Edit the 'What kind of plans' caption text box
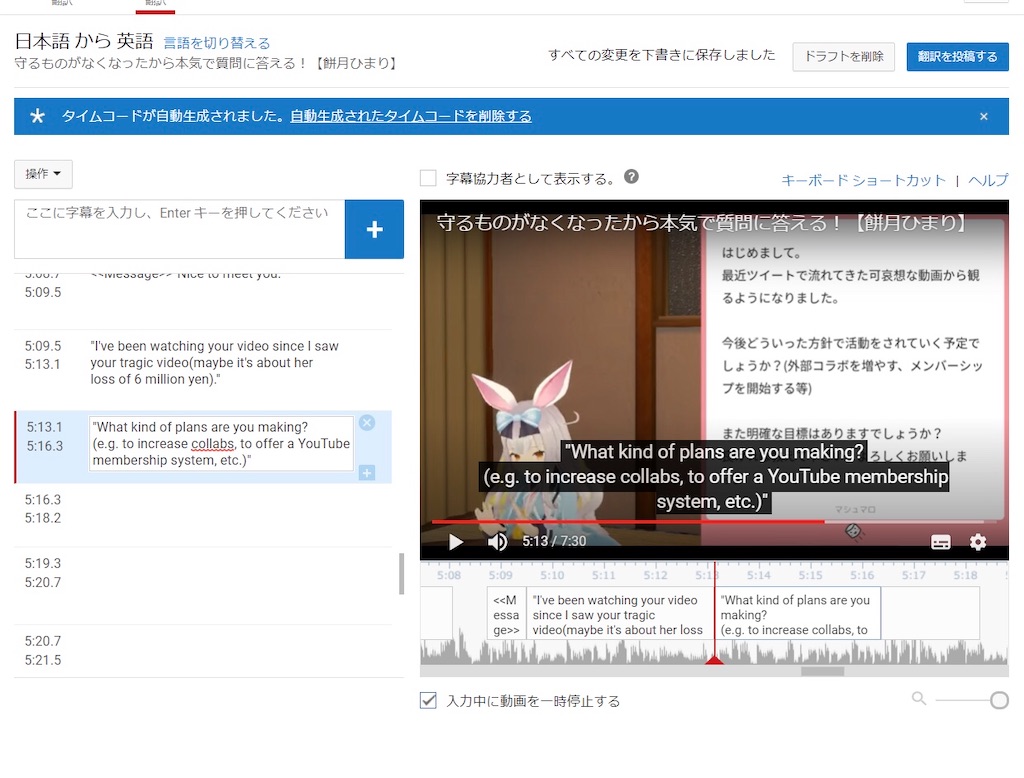 pos(221,444)
